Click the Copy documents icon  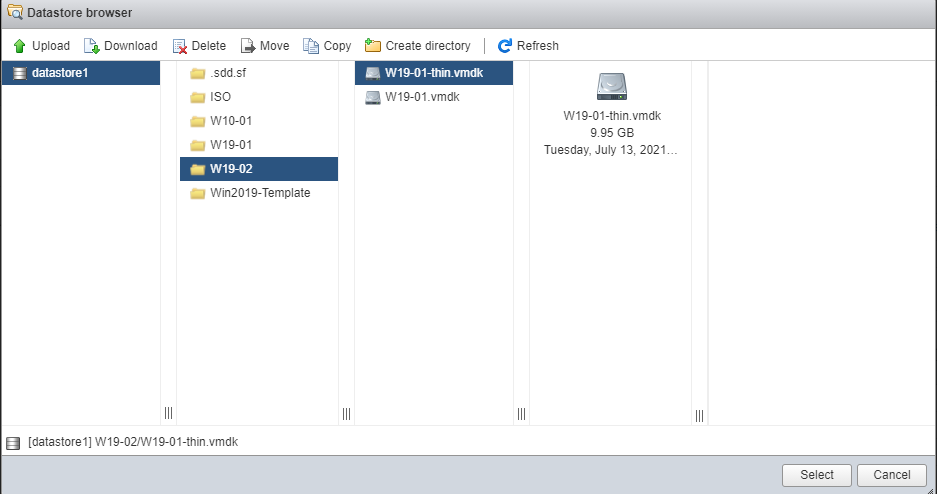coord(311,46)
